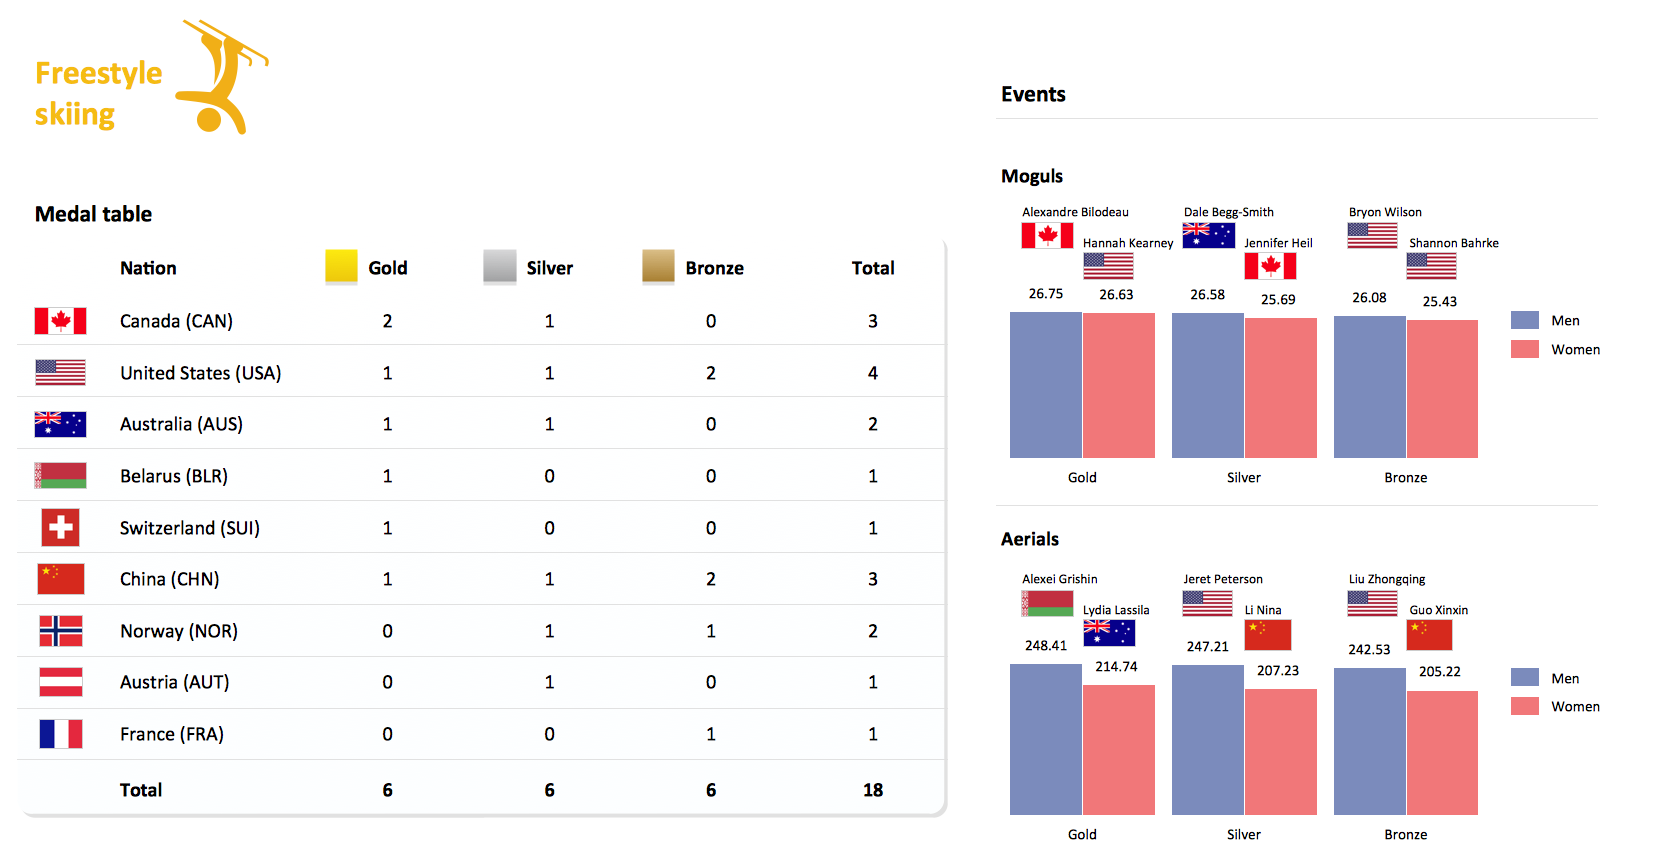
Task: Click the Austria flag icon
Action: (60, 682)
